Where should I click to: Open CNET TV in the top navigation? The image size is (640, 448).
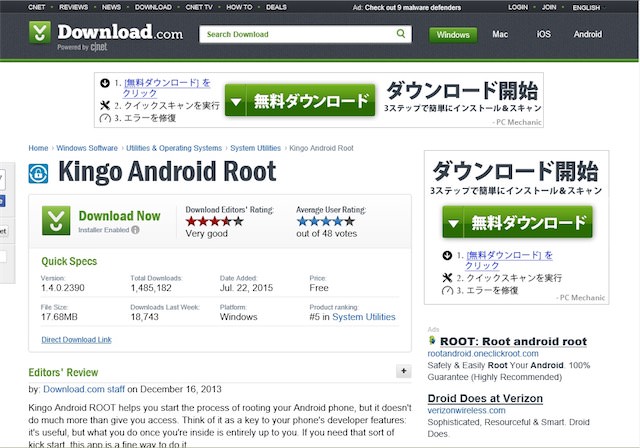pos(199,7)
